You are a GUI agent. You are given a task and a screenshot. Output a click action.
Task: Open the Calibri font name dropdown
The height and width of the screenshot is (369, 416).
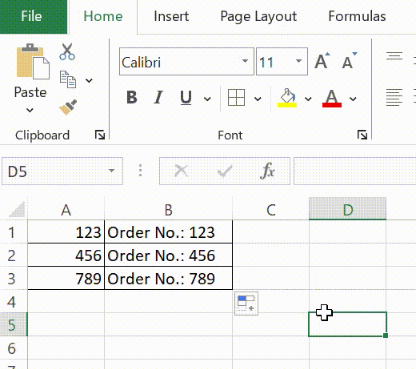pos(245,61)
